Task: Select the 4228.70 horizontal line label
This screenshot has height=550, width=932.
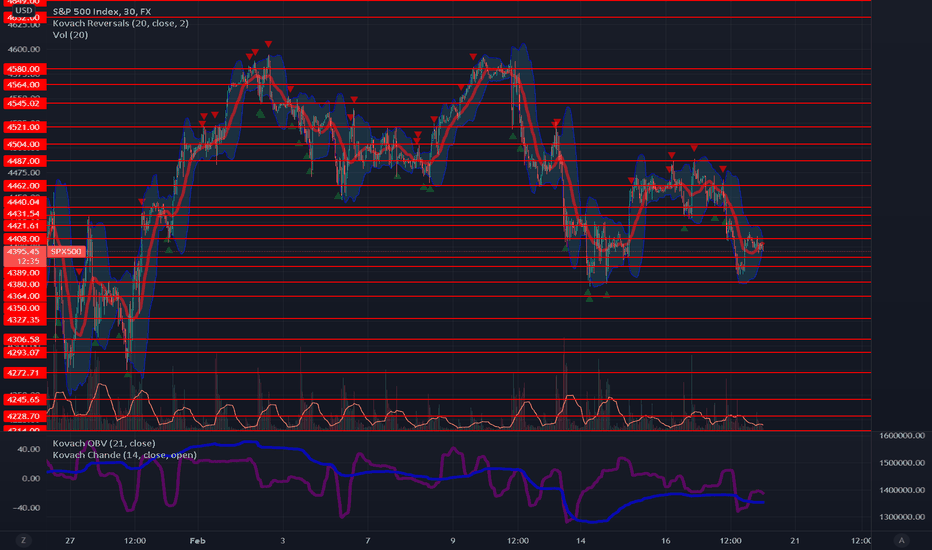Action: pyautogui.click(x=24, y=416)
